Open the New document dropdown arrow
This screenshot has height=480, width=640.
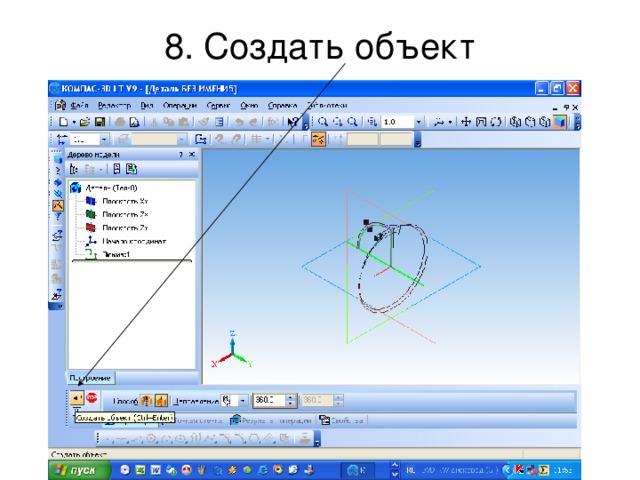pos(74,122)
